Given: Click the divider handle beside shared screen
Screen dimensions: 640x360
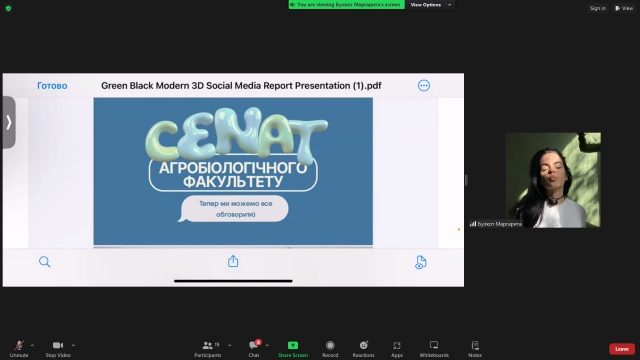Looking at the screenshot, I should tap(466, 180).
